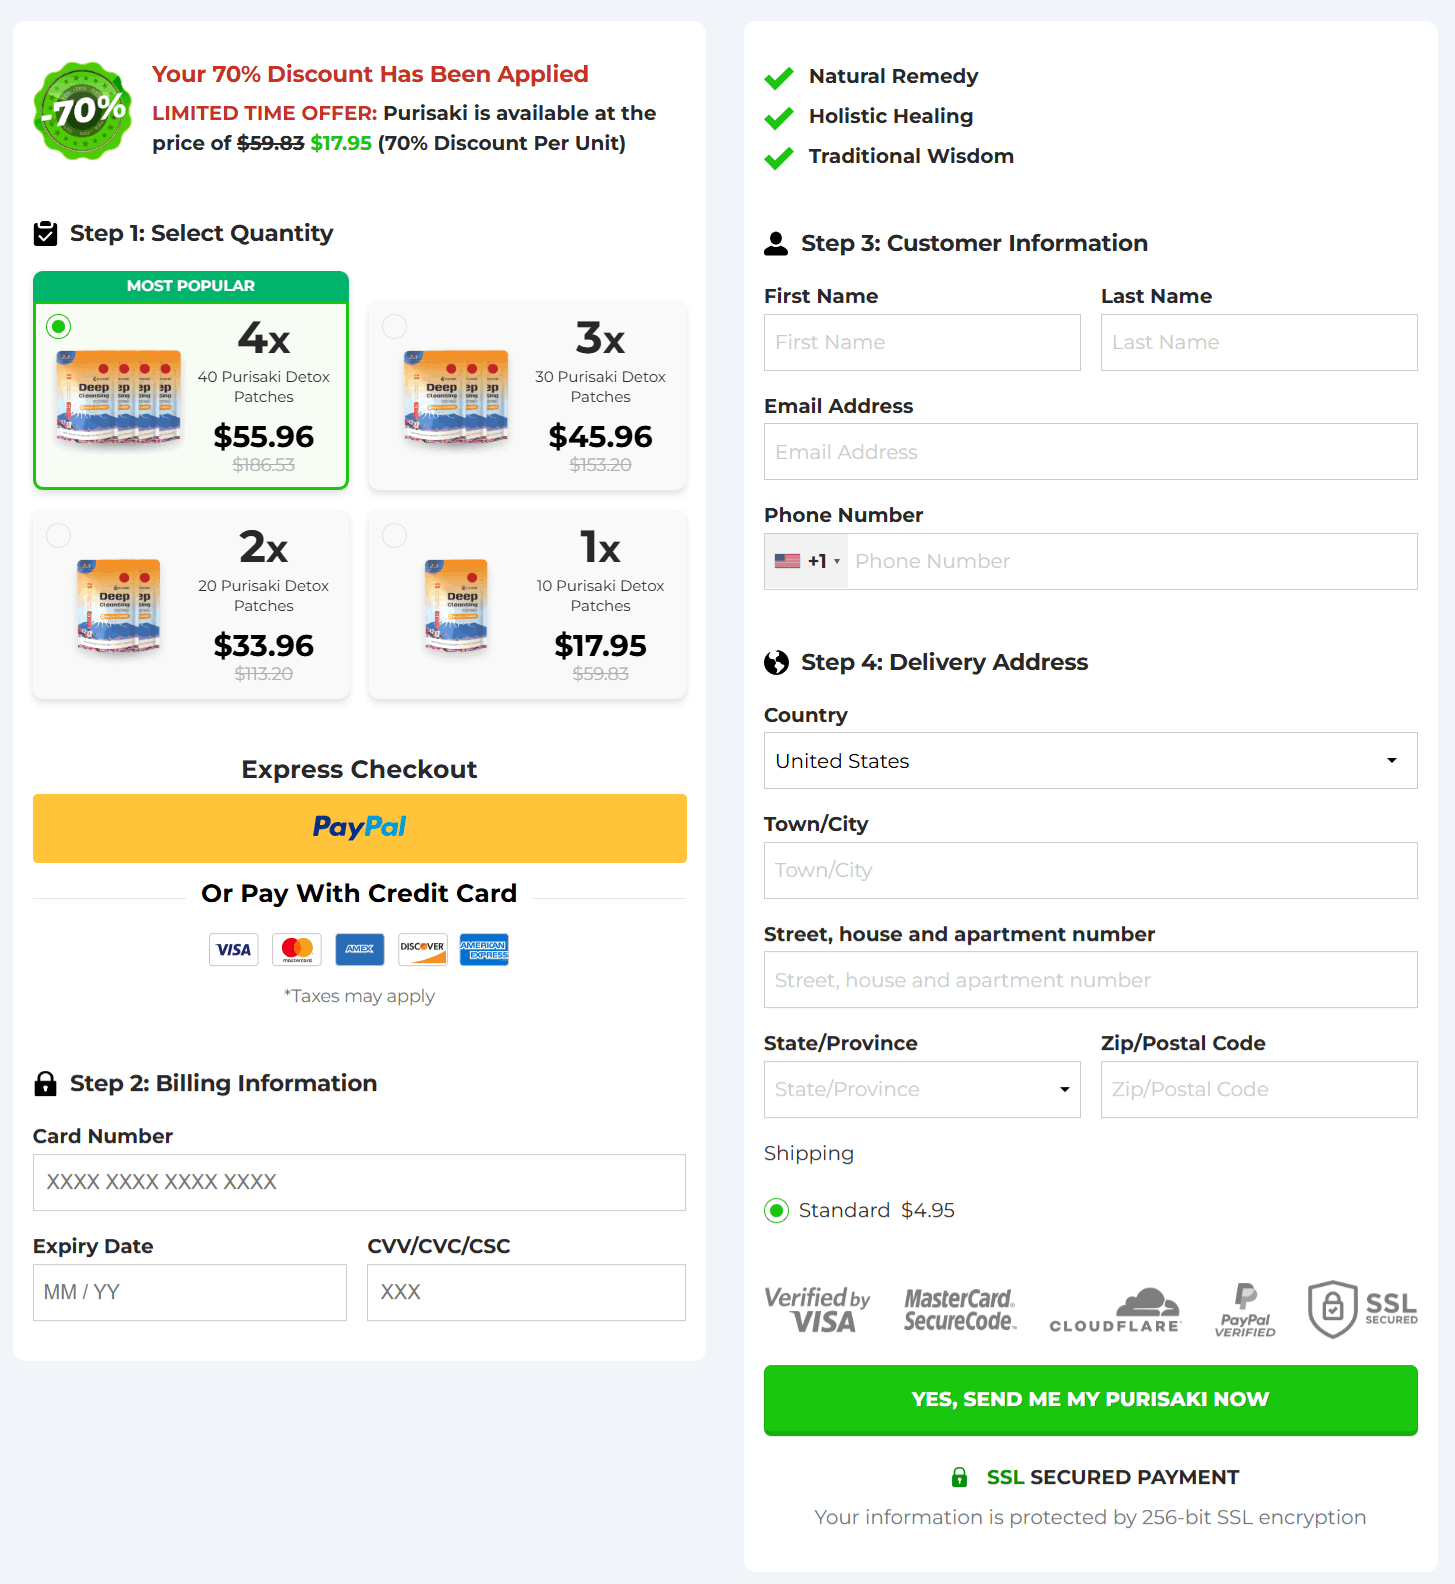Open the Country dropdown
This screenshot has height=1584, width=1455.
coord(1089,760)
